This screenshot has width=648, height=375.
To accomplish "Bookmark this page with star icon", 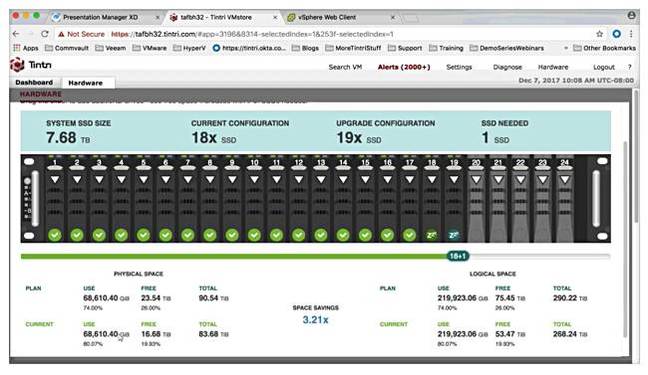I will (599, 34).
